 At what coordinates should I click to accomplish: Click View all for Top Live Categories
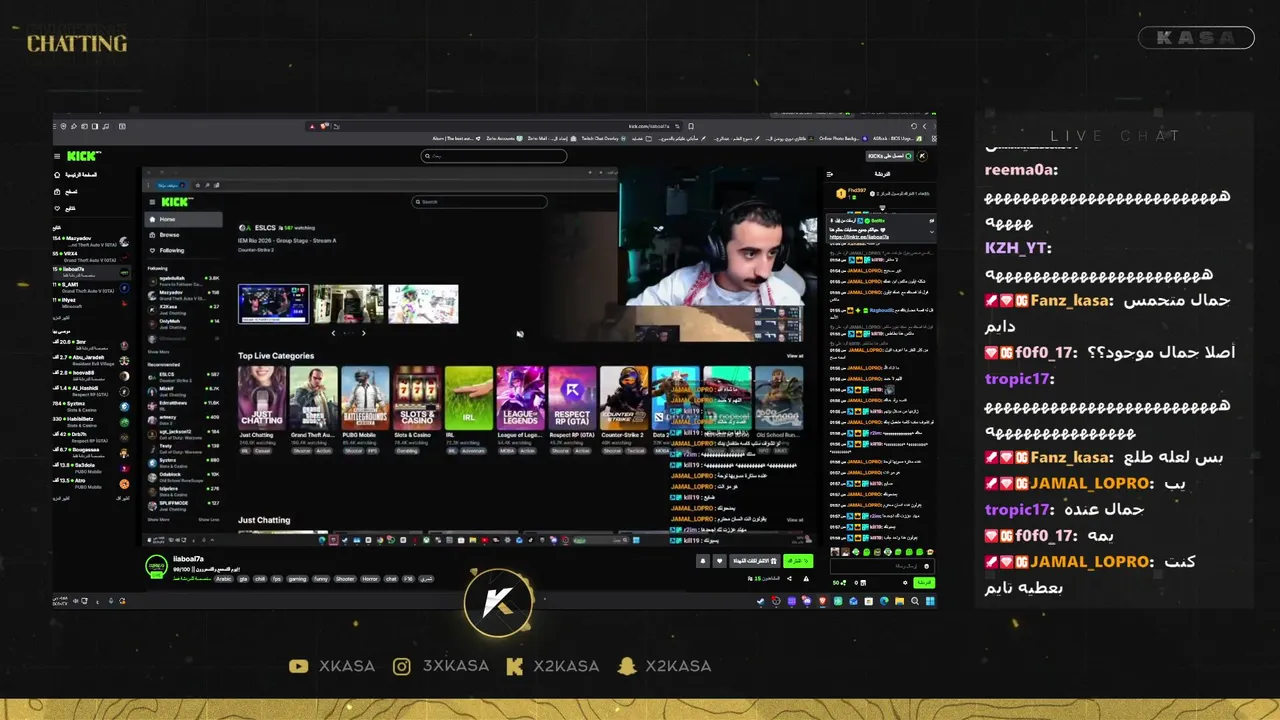click(795, 356)
